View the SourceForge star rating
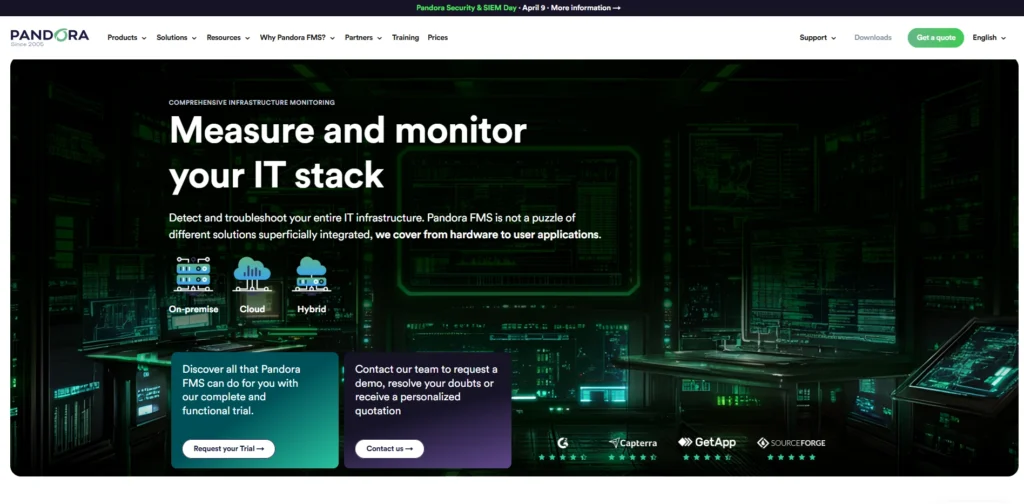 pyautogui.click(x=792, y=458)
